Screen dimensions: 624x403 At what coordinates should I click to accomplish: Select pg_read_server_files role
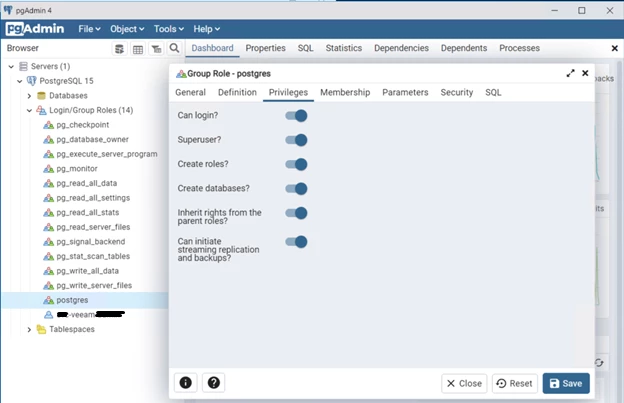coord(93,227)
